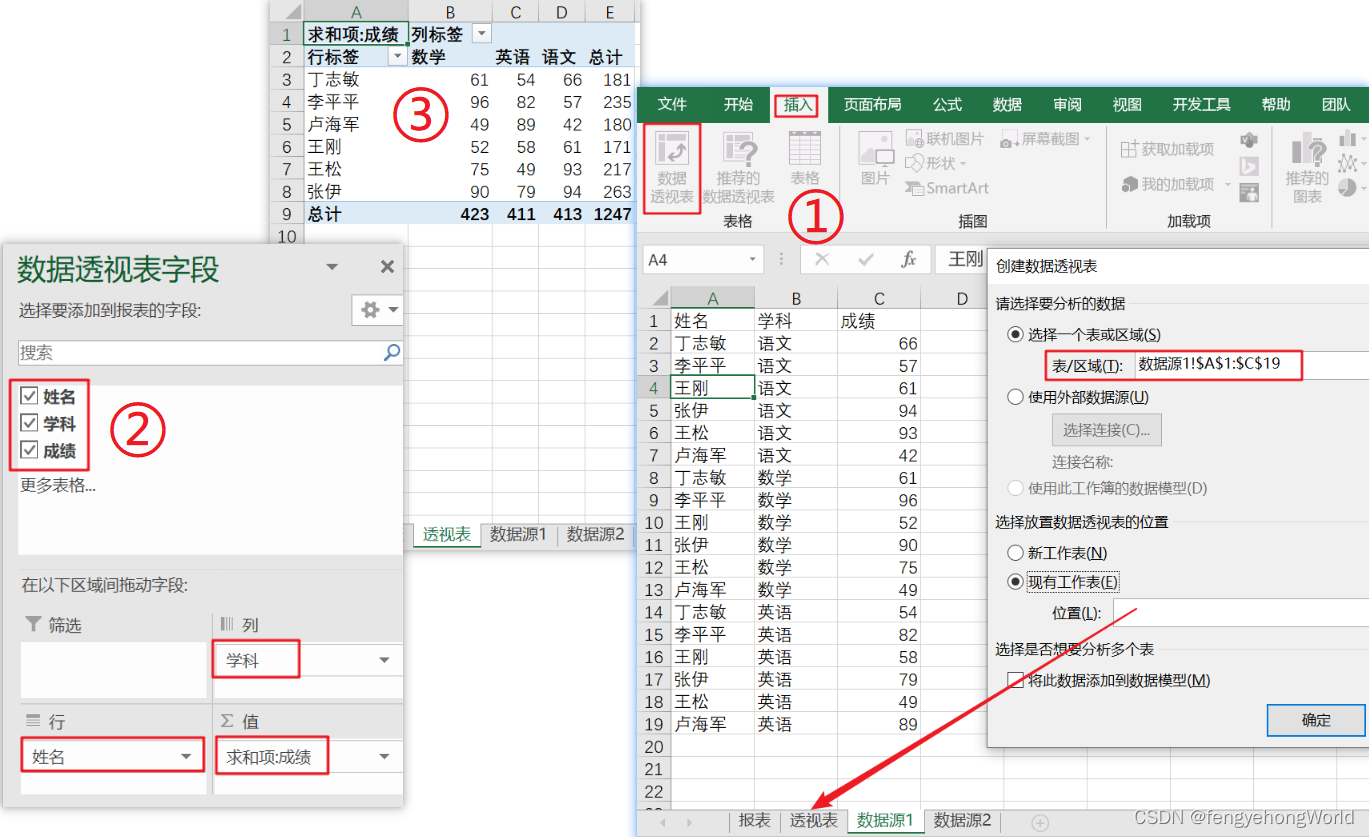Insert a SmartArt graphic
The height and width of the screenshot is (837, 1369).
pos(946,187)
